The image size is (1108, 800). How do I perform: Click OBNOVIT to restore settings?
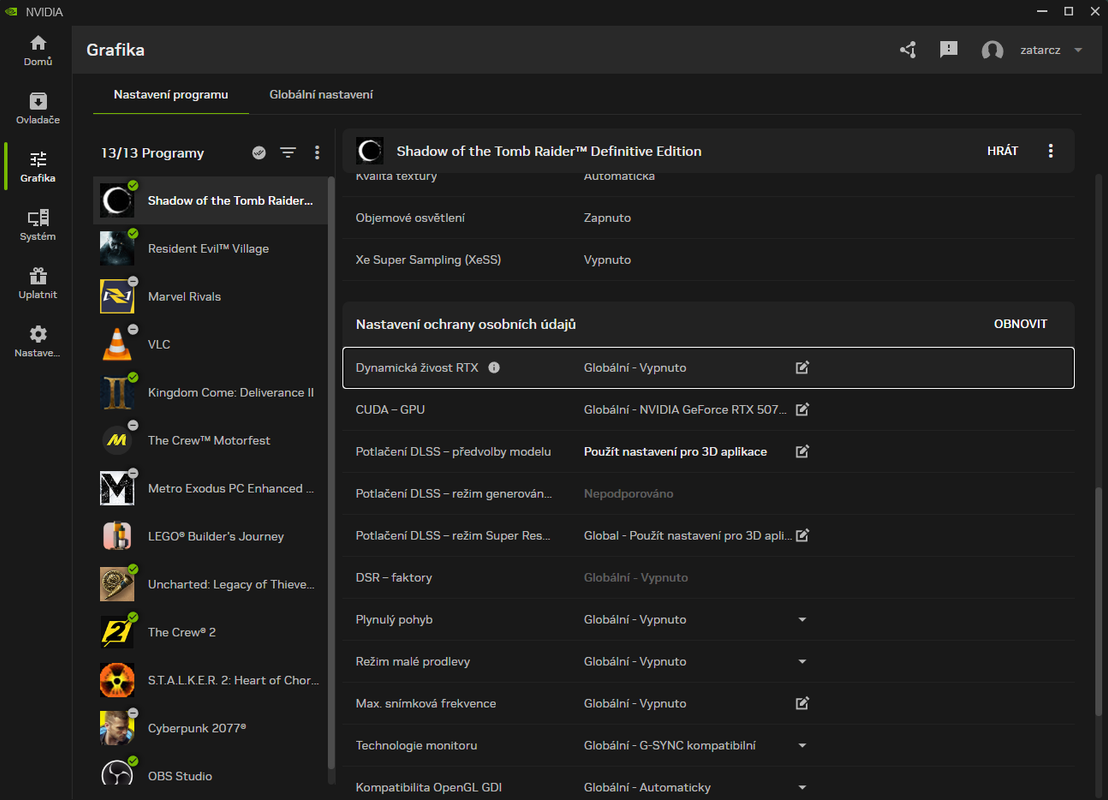pyautogui.click(x=1020, y=324)
